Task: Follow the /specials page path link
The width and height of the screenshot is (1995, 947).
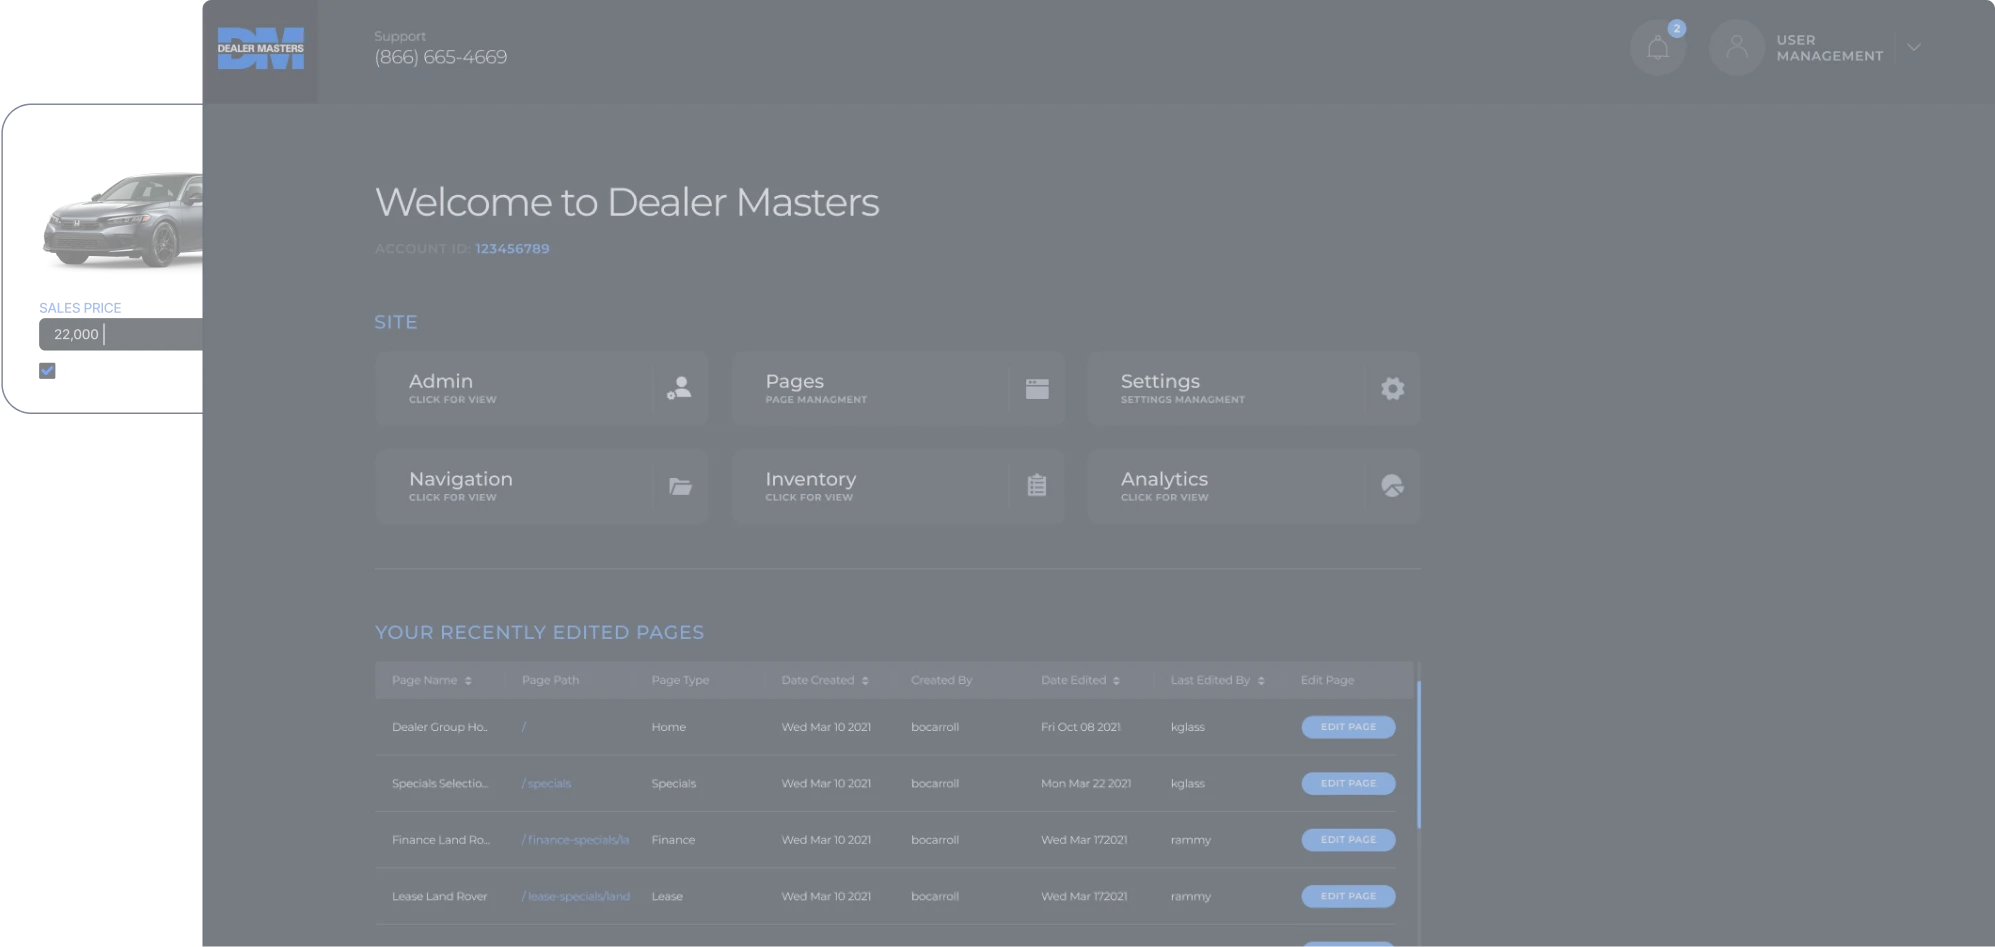Action: pyautogui.click(x=547, y=784)
